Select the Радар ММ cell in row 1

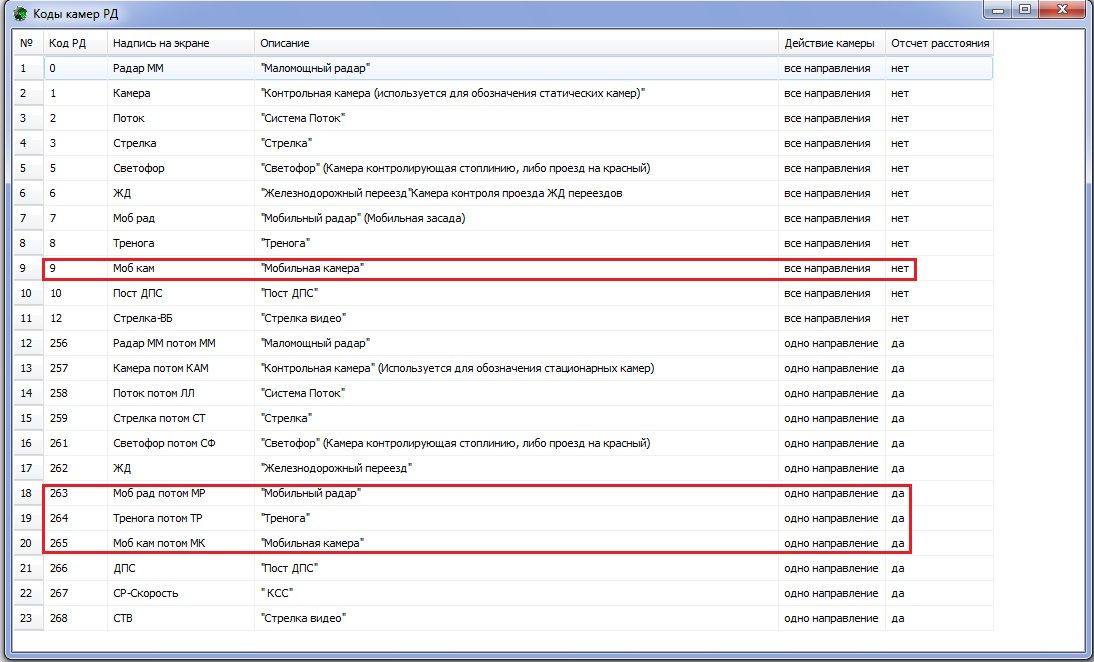click(181, 68)
